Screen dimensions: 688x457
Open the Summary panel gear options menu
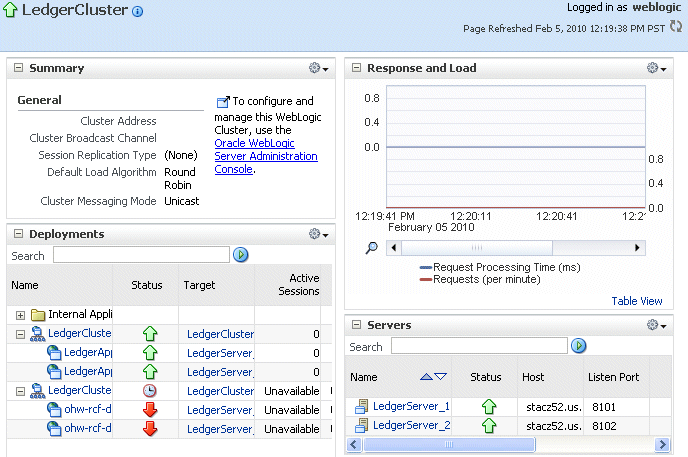click(319, 68)
